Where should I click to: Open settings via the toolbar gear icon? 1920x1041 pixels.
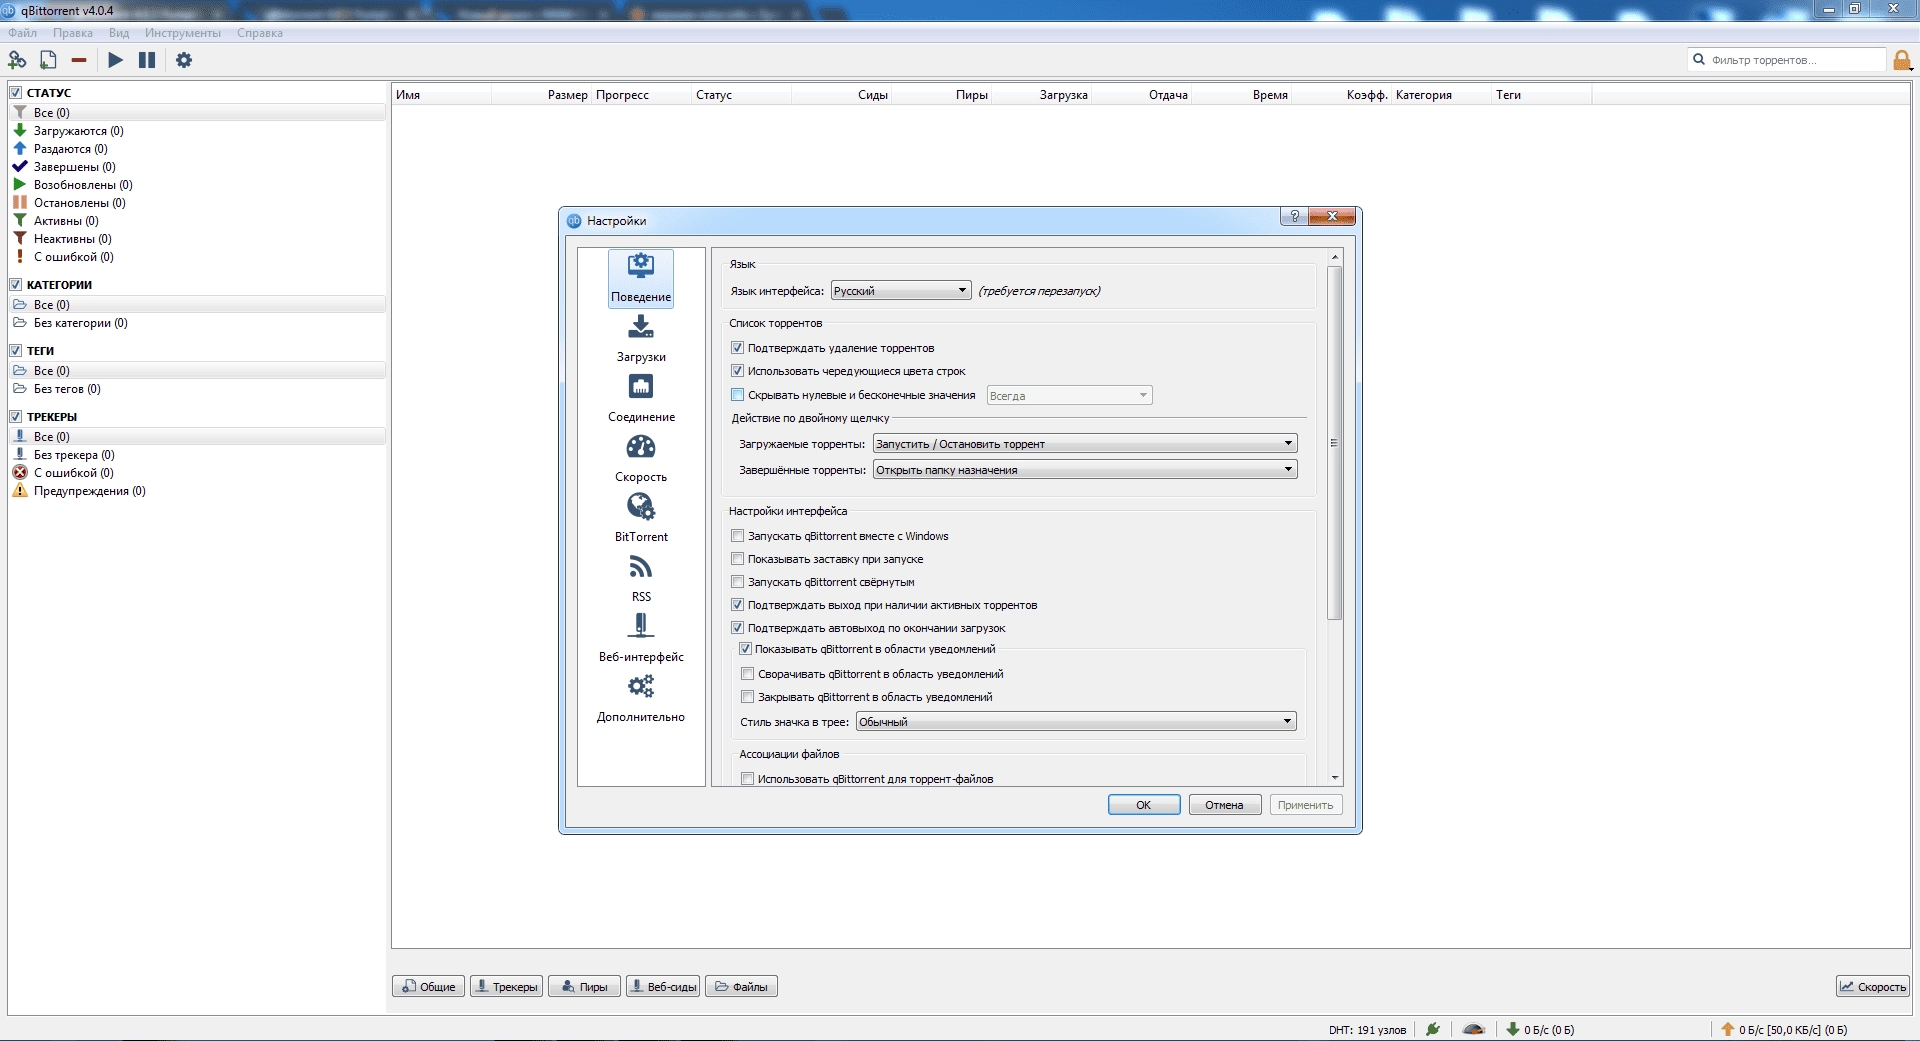coord(184,60)
